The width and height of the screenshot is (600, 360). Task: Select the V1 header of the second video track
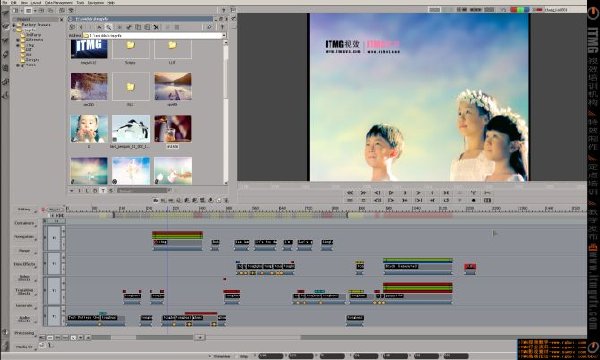[x=54, y=264]
